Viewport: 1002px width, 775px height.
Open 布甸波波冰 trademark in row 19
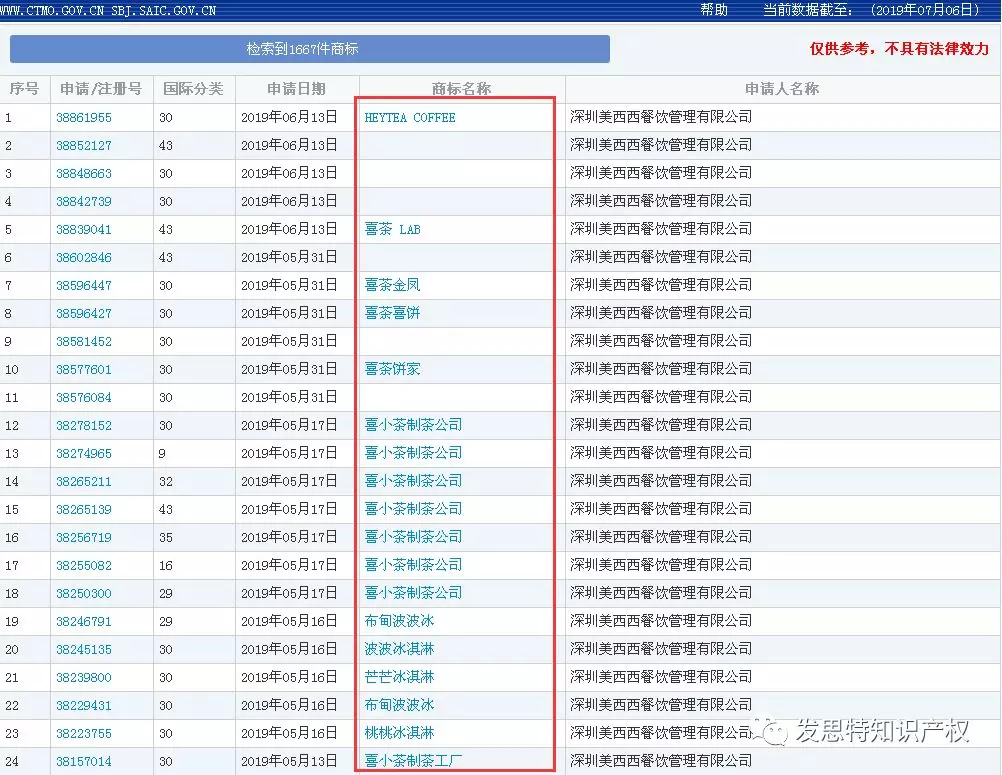pos(399,621)
